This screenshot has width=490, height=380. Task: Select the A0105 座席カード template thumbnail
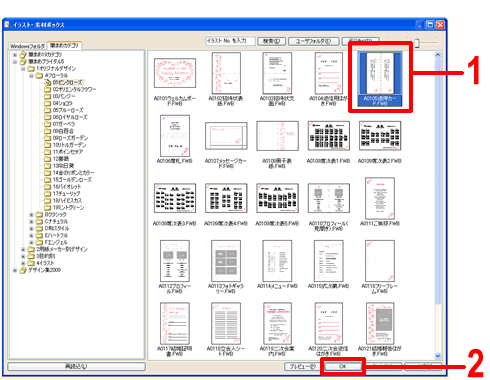pos(380,73)
